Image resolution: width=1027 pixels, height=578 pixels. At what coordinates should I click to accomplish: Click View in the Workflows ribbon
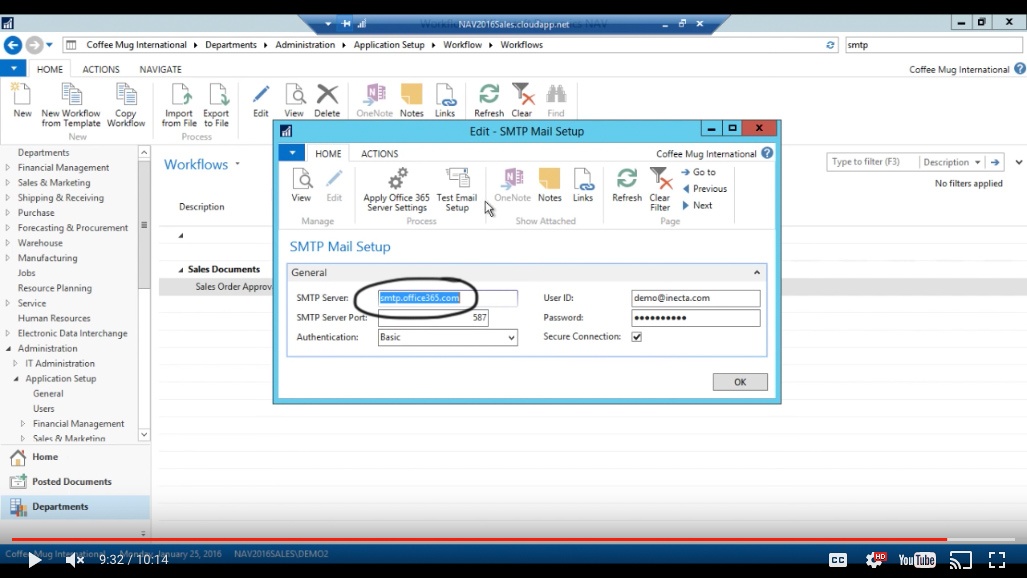(x=294, y=100)
